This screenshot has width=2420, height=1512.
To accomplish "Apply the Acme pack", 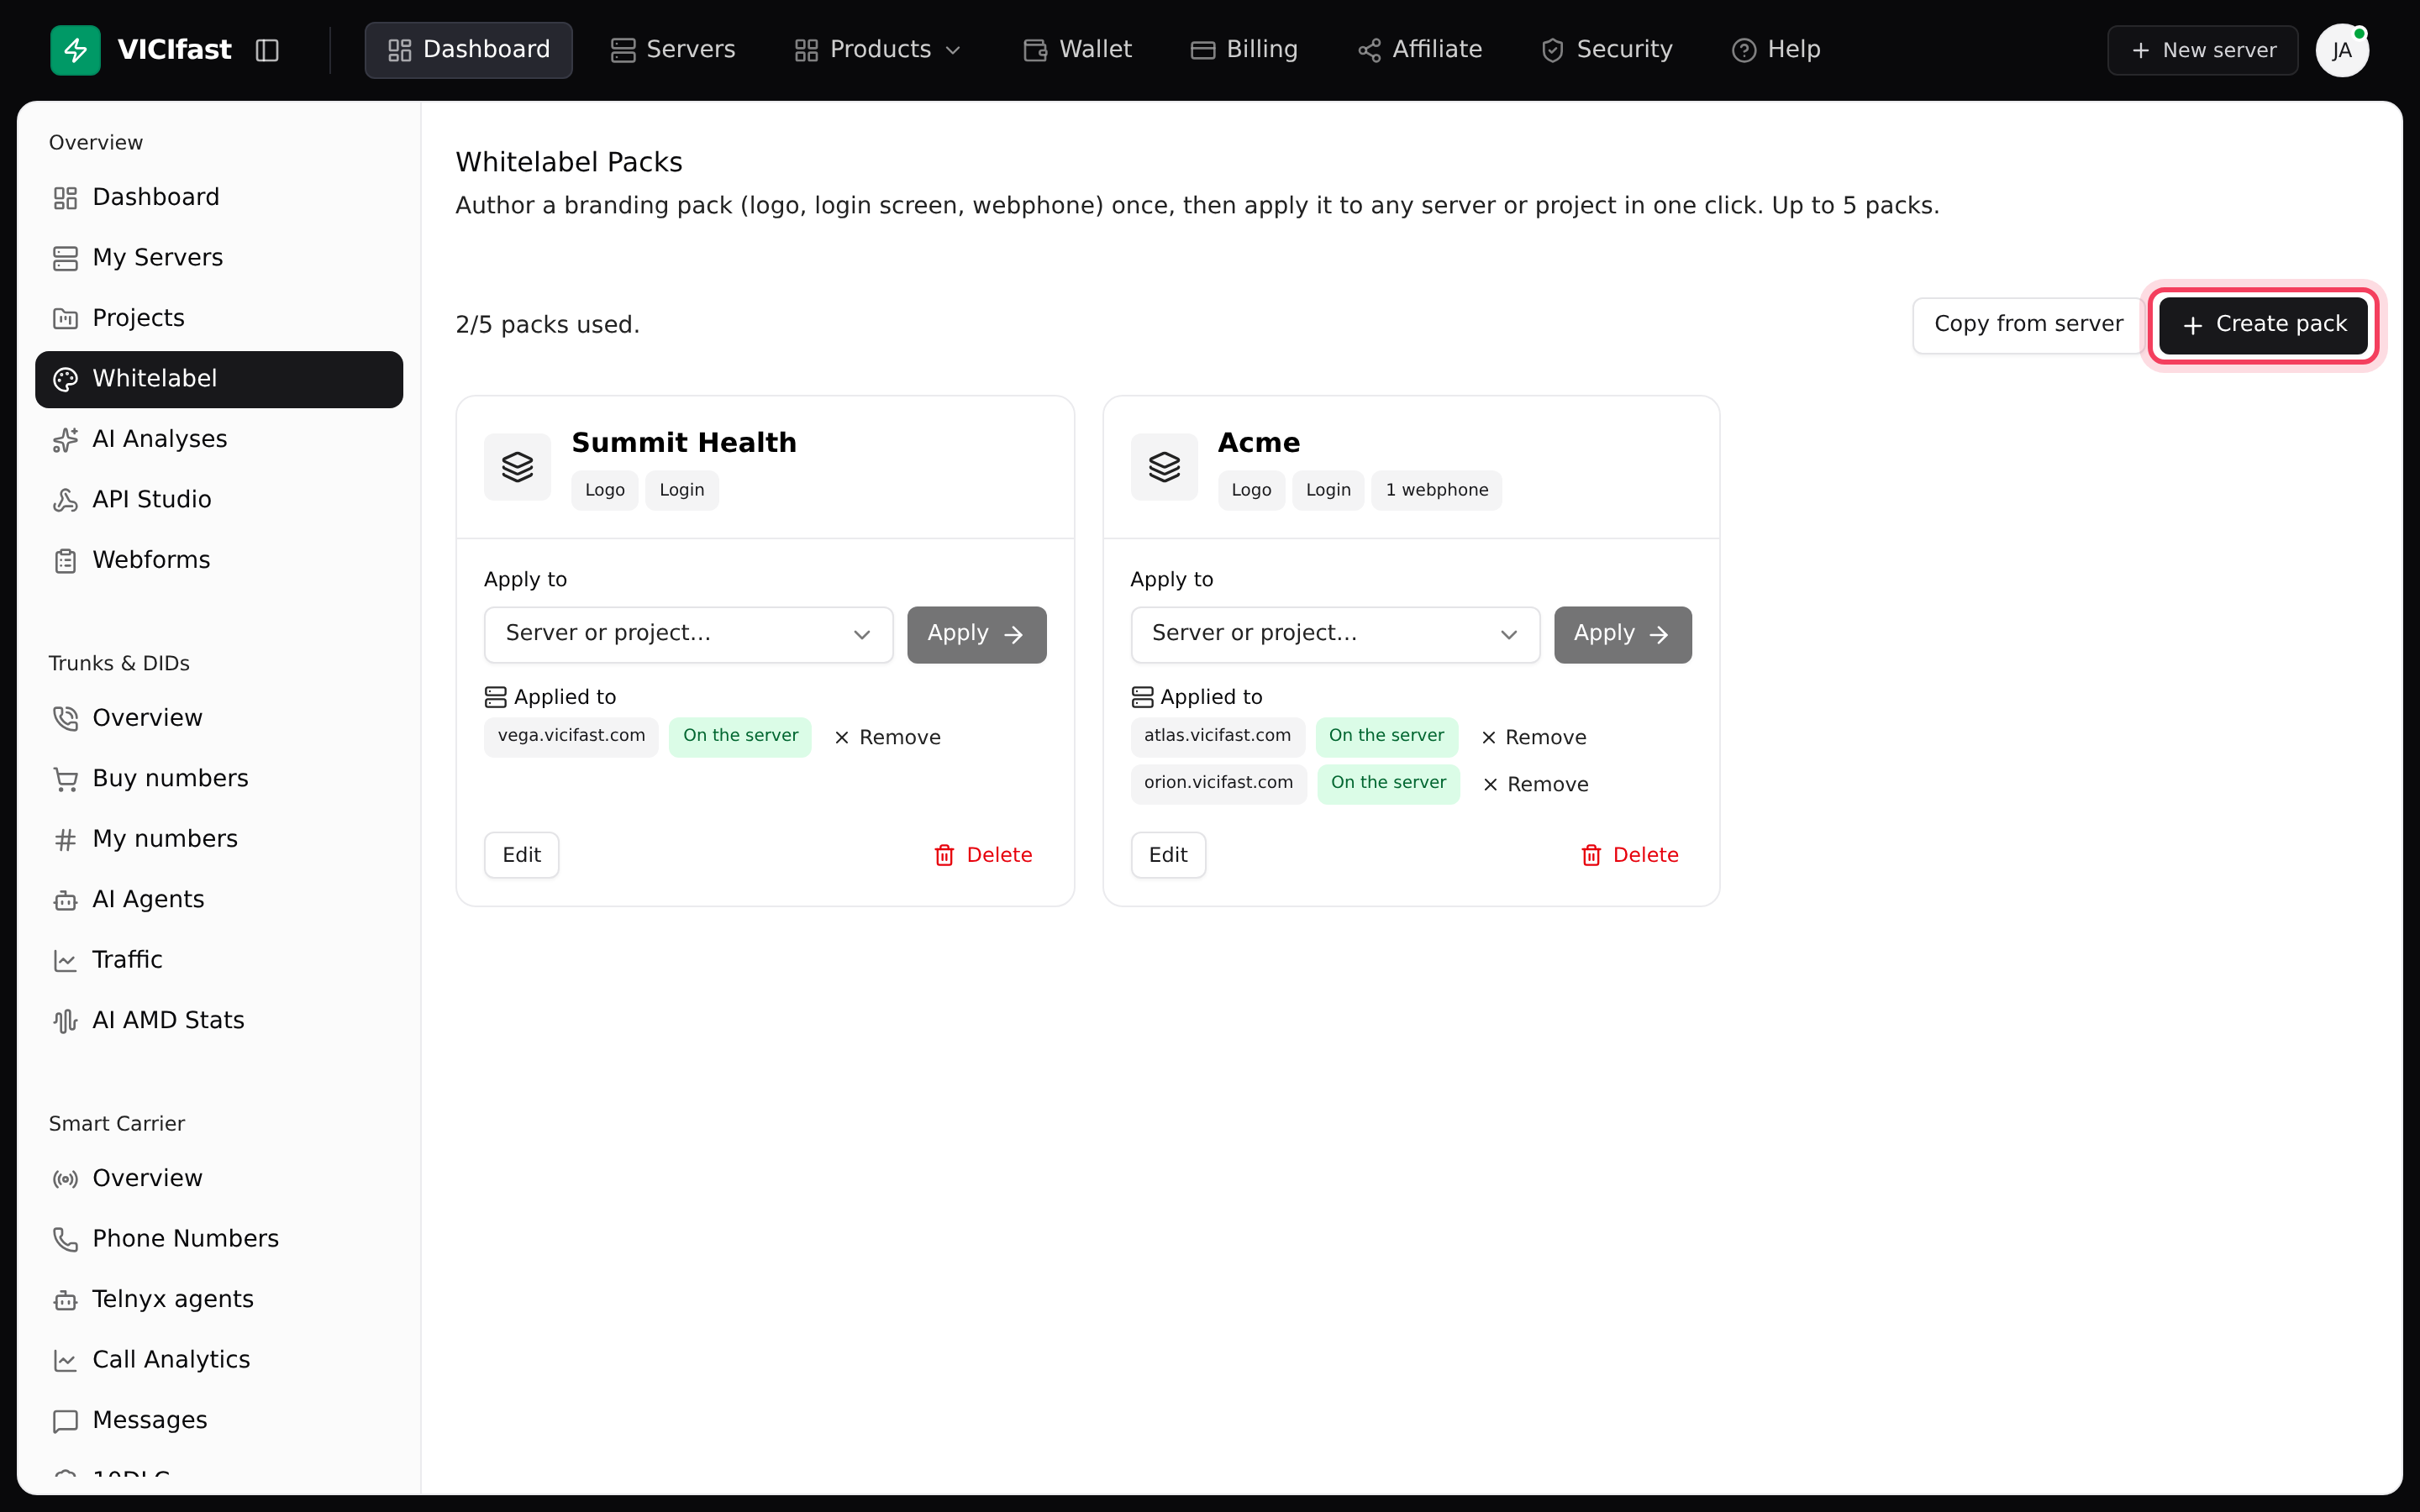I will [1622, 634].
